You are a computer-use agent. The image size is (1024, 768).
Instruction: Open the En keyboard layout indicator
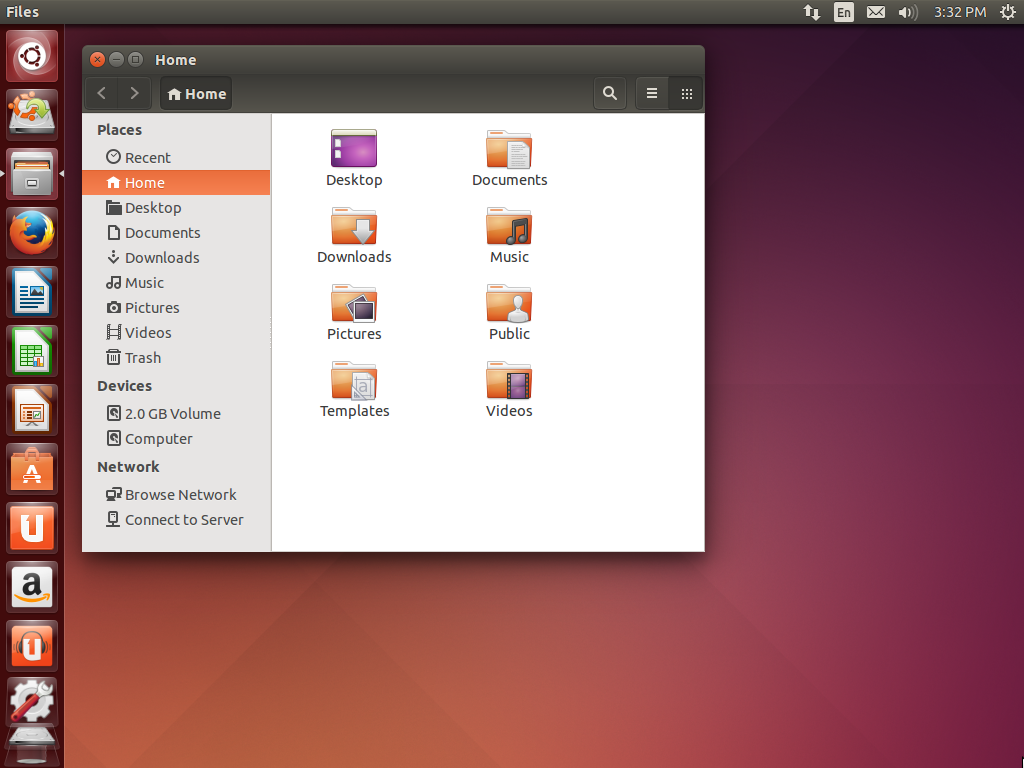844,12
